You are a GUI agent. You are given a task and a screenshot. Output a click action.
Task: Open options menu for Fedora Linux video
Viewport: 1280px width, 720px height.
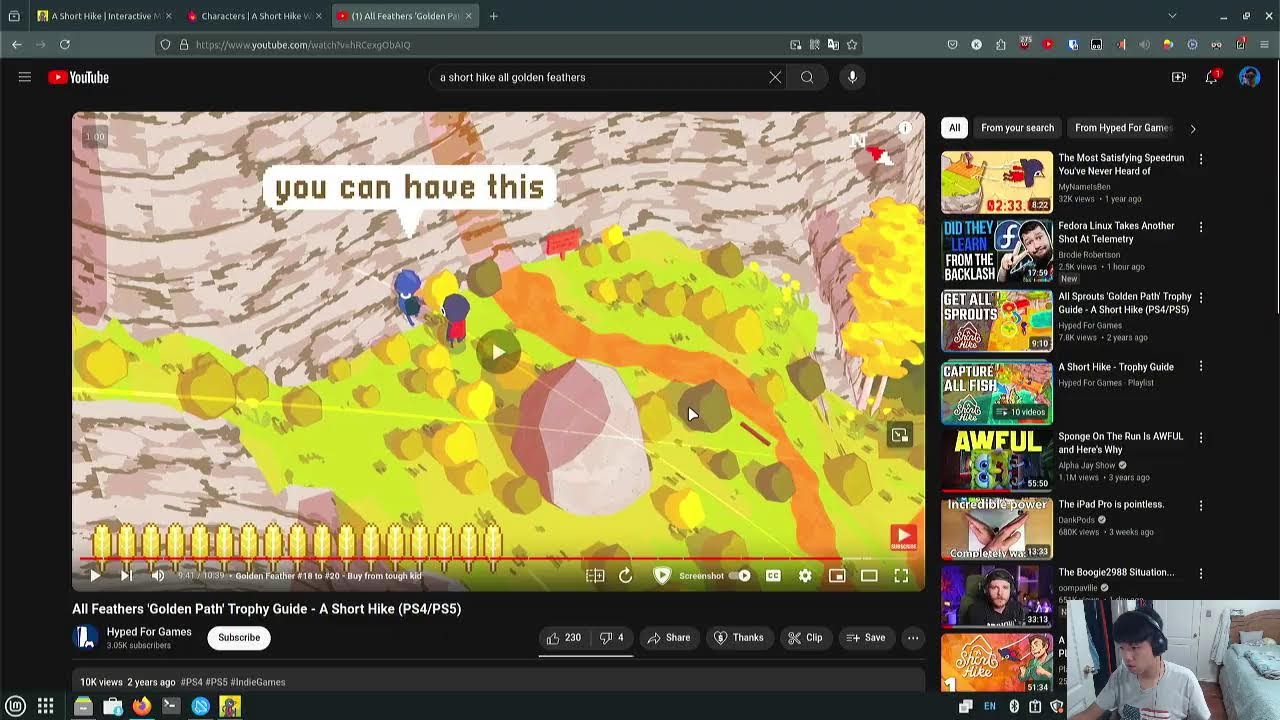pyautogui.click(x=1201, y=227)
